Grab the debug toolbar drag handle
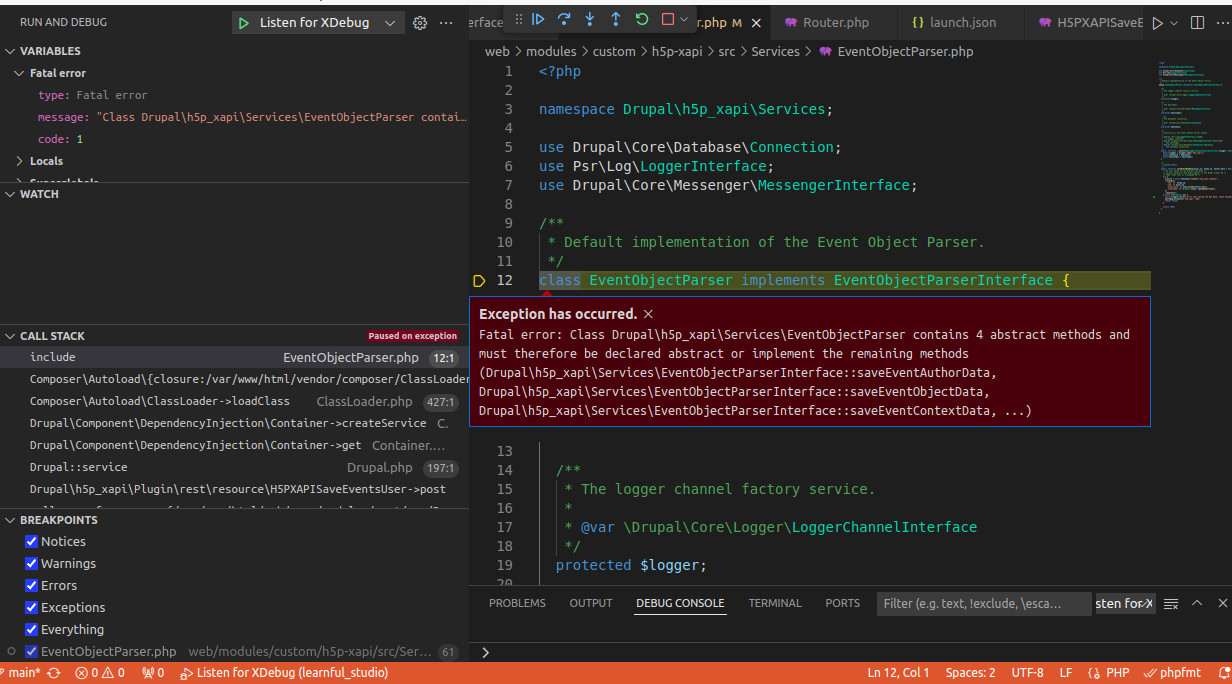Image resolution: width=1232 pixels, height=684 pixels. click(x=518, y=19)
